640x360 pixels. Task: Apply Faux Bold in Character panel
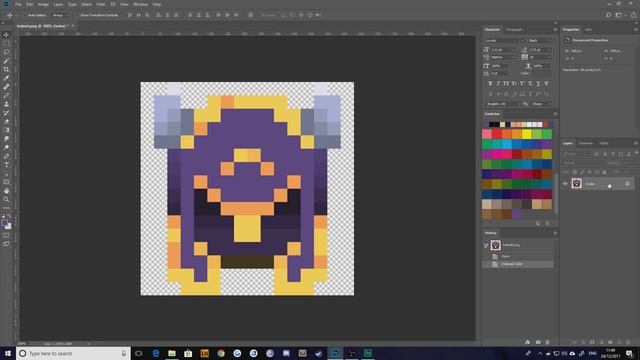(490, 83)
